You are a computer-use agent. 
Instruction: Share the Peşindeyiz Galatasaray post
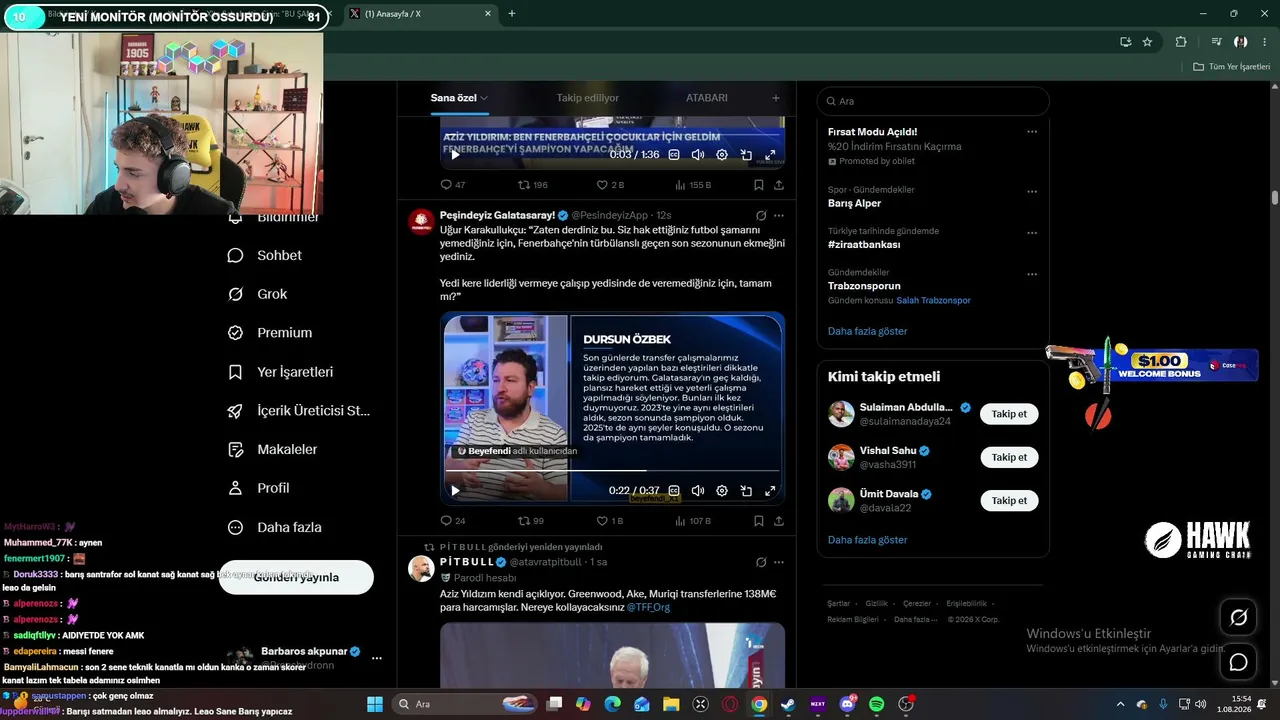pos(779,521)
